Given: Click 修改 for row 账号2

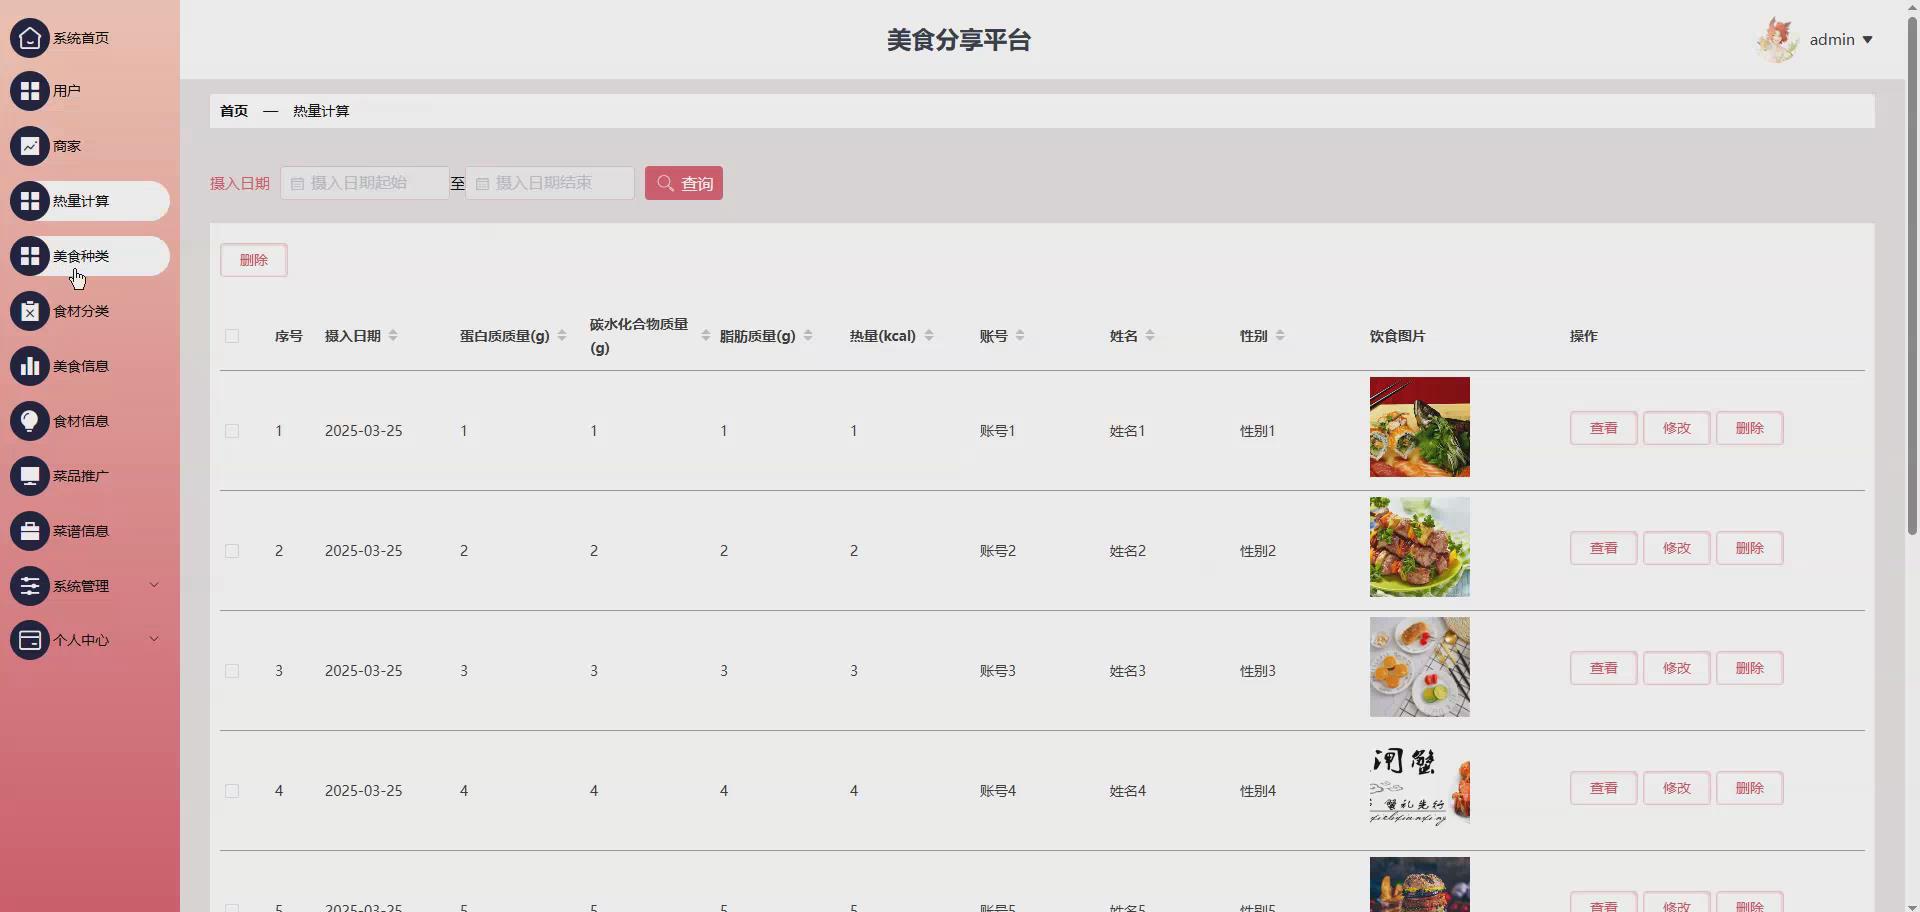Looking at the screenshot, I should [x=1677, y=548].
